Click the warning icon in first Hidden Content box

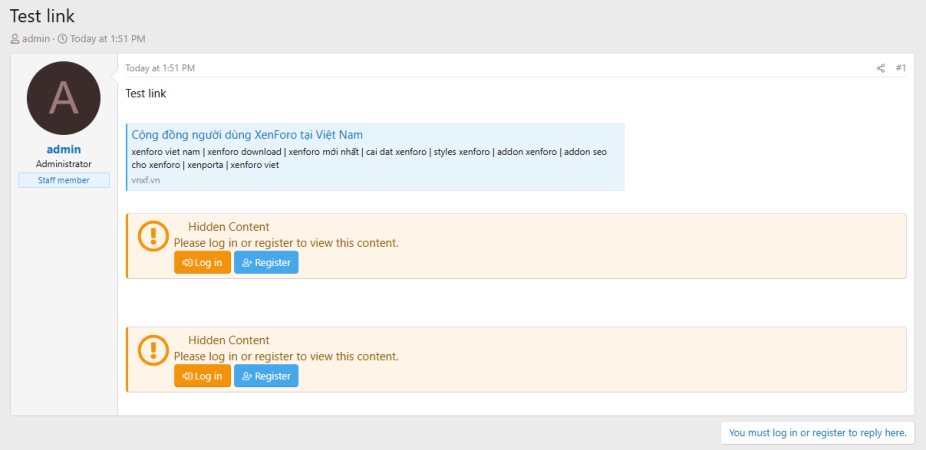(153, 236)
